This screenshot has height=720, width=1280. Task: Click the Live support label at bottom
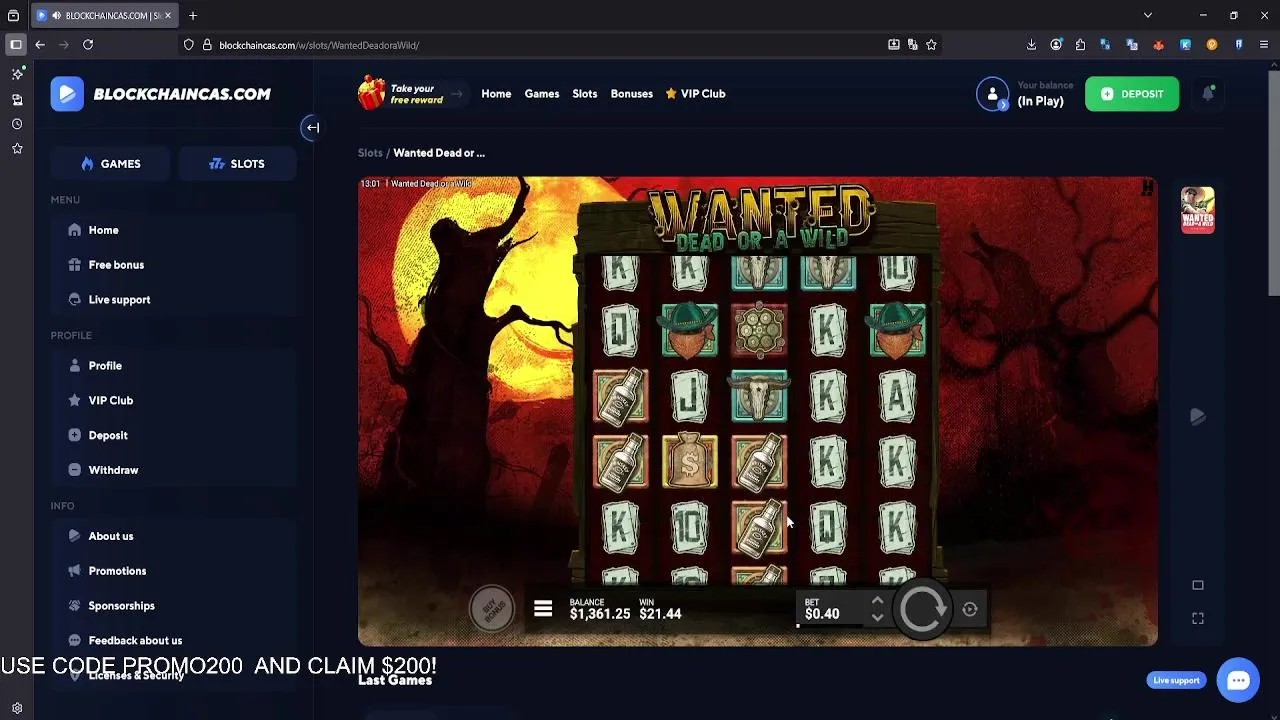[1176, 681]
